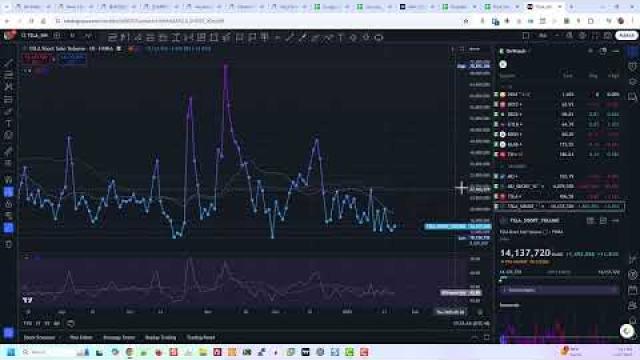Viewport: 640px width, 360px height.
Task: Toggle hide all drawings
Action: (8, 216)
